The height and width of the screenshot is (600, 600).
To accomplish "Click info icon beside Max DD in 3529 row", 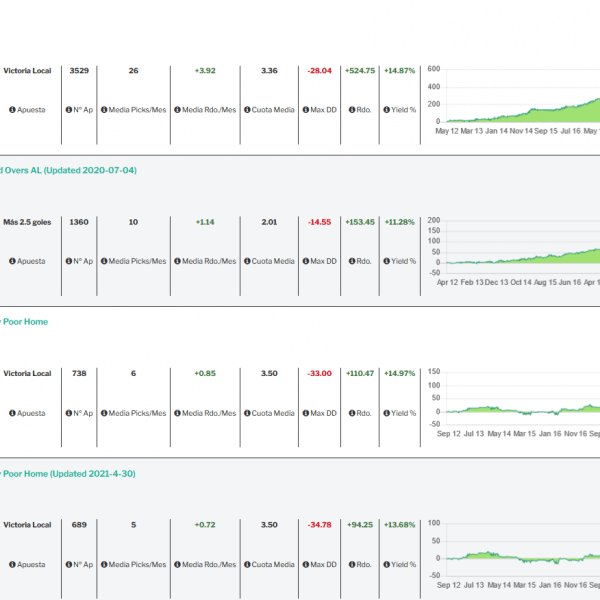I will point(306,110).
